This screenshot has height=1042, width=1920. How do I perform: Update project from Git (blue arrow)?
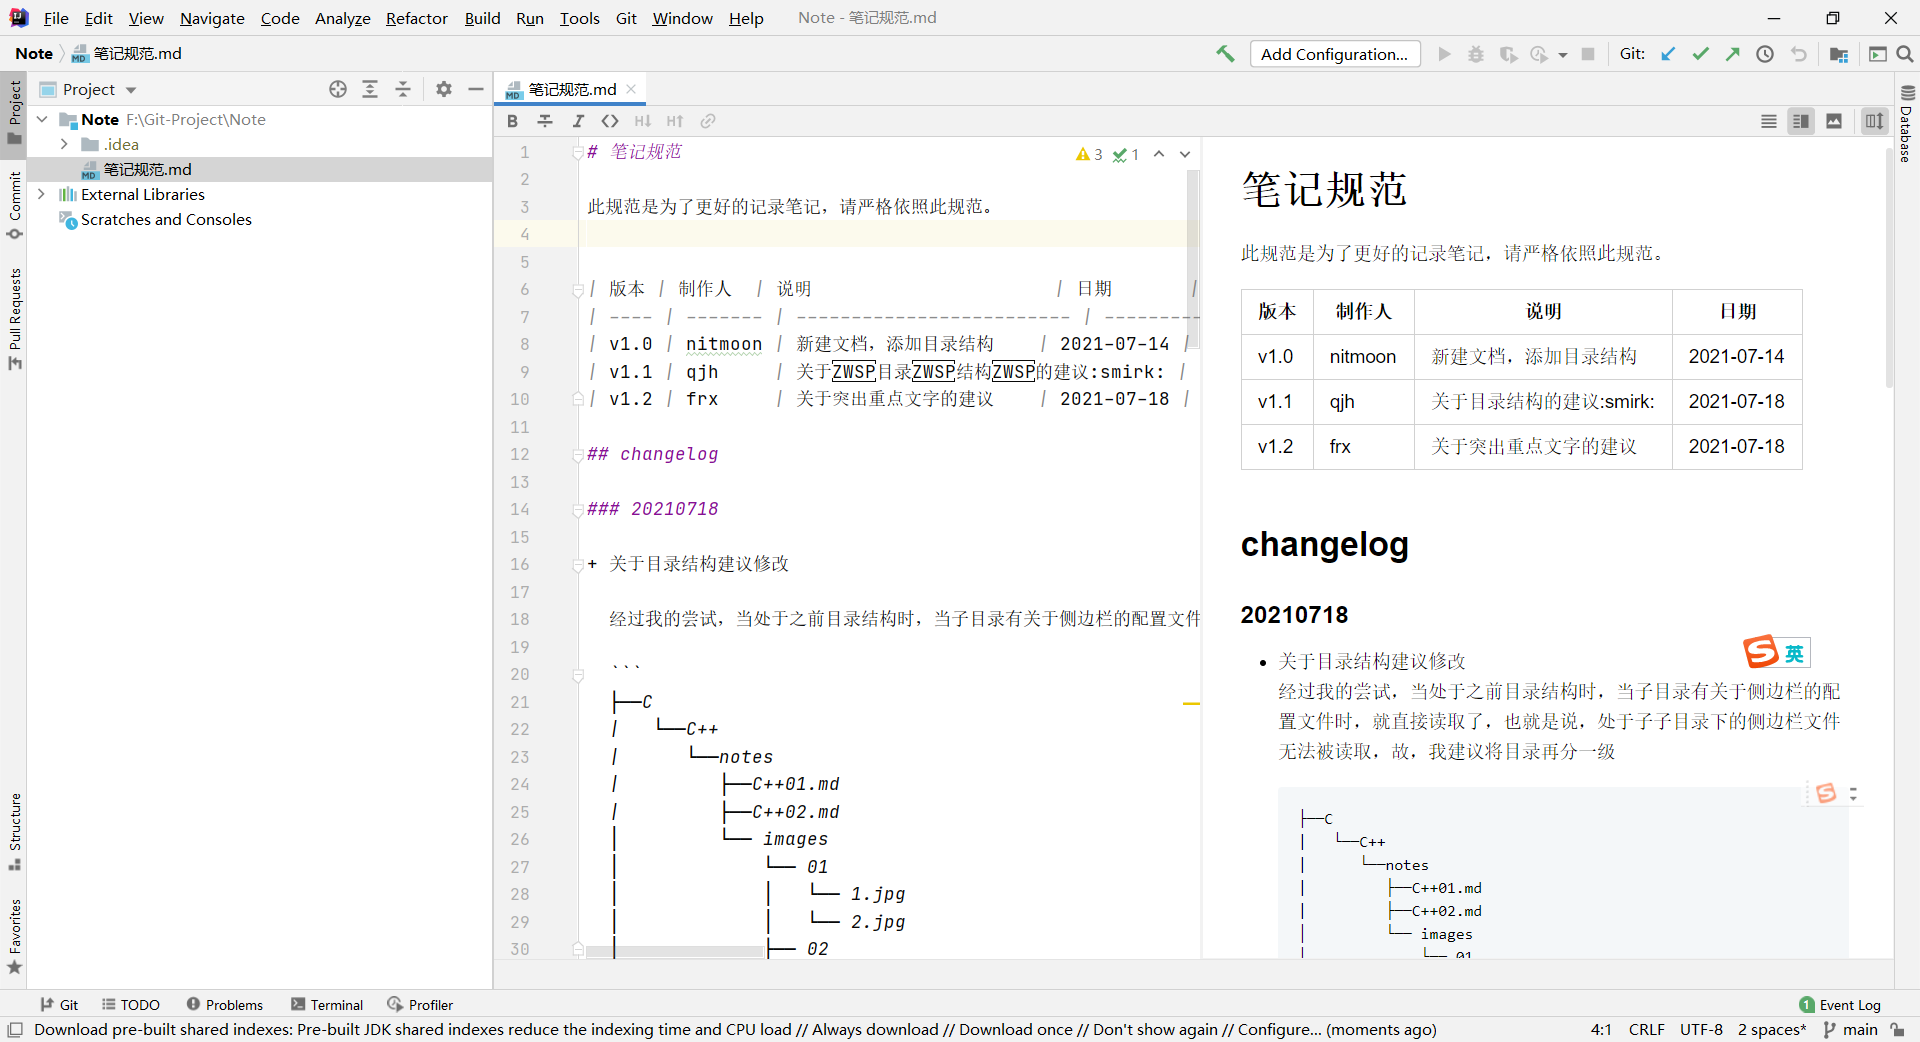coord(1668,54)
